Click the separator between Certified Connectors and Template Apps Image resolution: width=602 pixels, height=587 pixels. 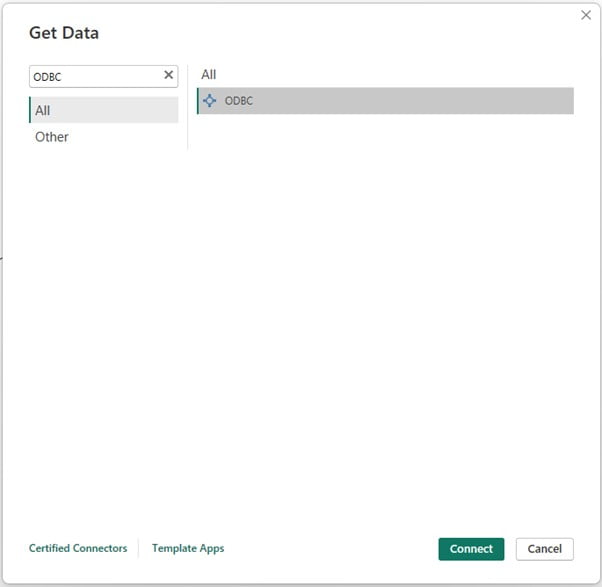click(139, 548)
